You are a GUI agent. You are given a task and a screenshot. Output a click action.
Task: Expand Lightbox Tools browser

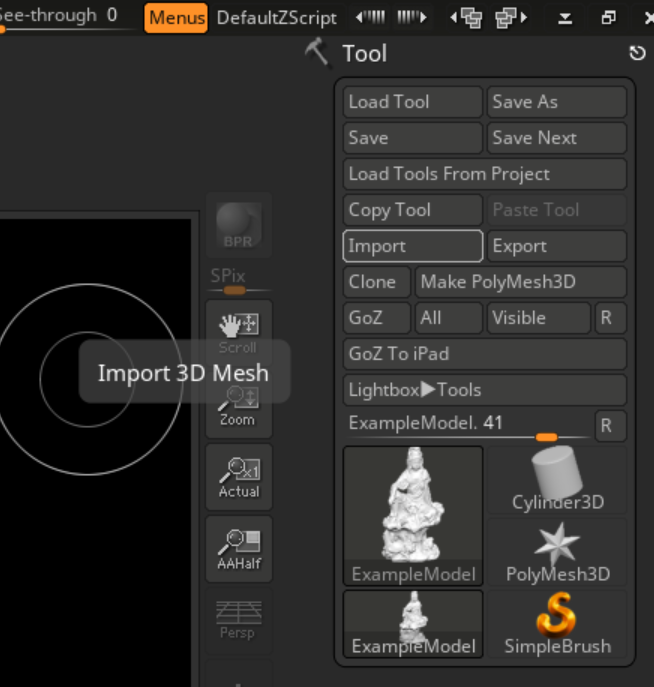[x=484, y=390]
